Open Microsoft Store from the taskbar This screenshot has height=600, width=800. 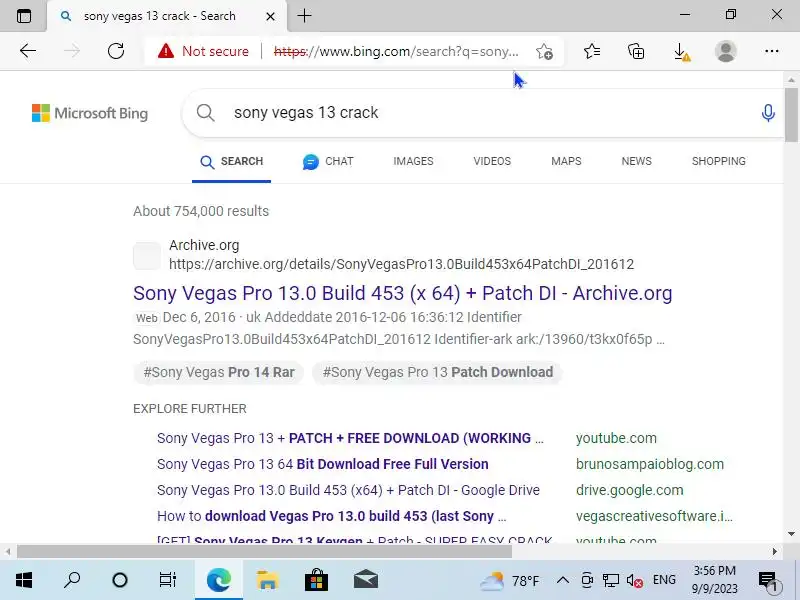tap(316, 580)
